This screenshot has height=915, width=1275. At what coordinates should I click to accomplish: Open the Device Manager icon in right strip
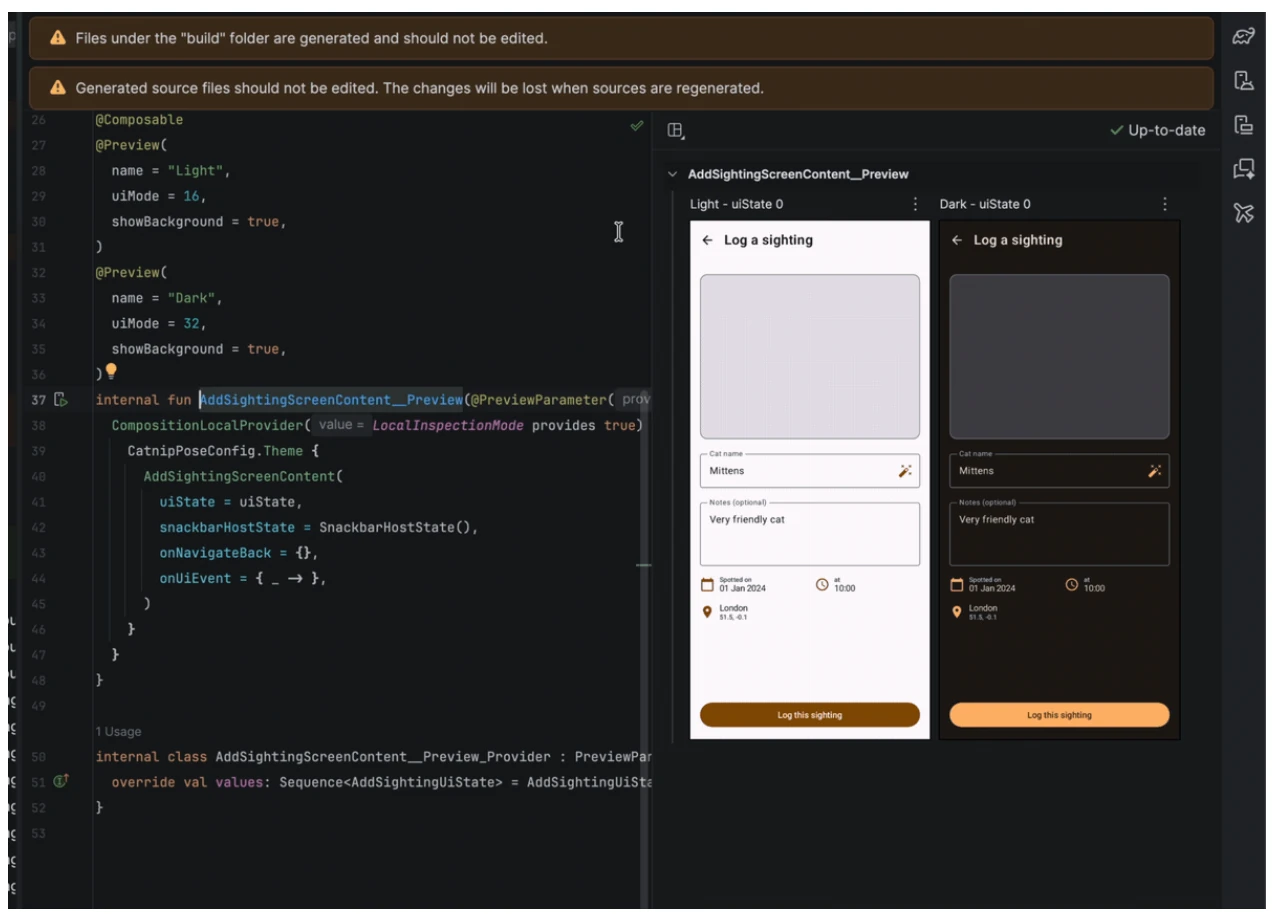pyautogui.click(x=1243, y=81)
